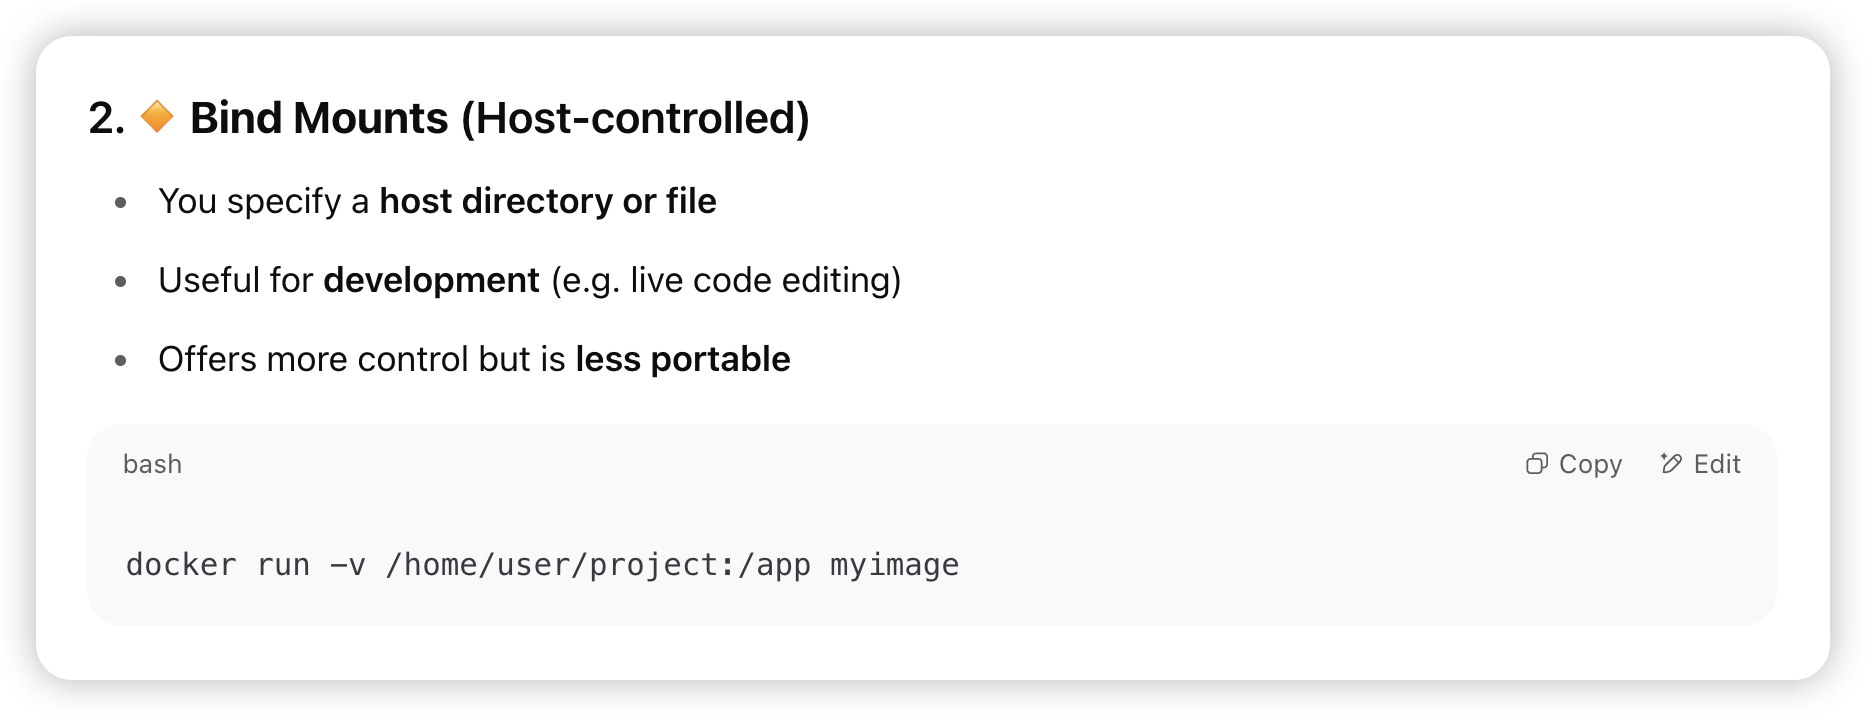Click the text '(e.g. live code editing)'
The image size is (1866, 716).
pyautogui.click(x=726, y=280)
